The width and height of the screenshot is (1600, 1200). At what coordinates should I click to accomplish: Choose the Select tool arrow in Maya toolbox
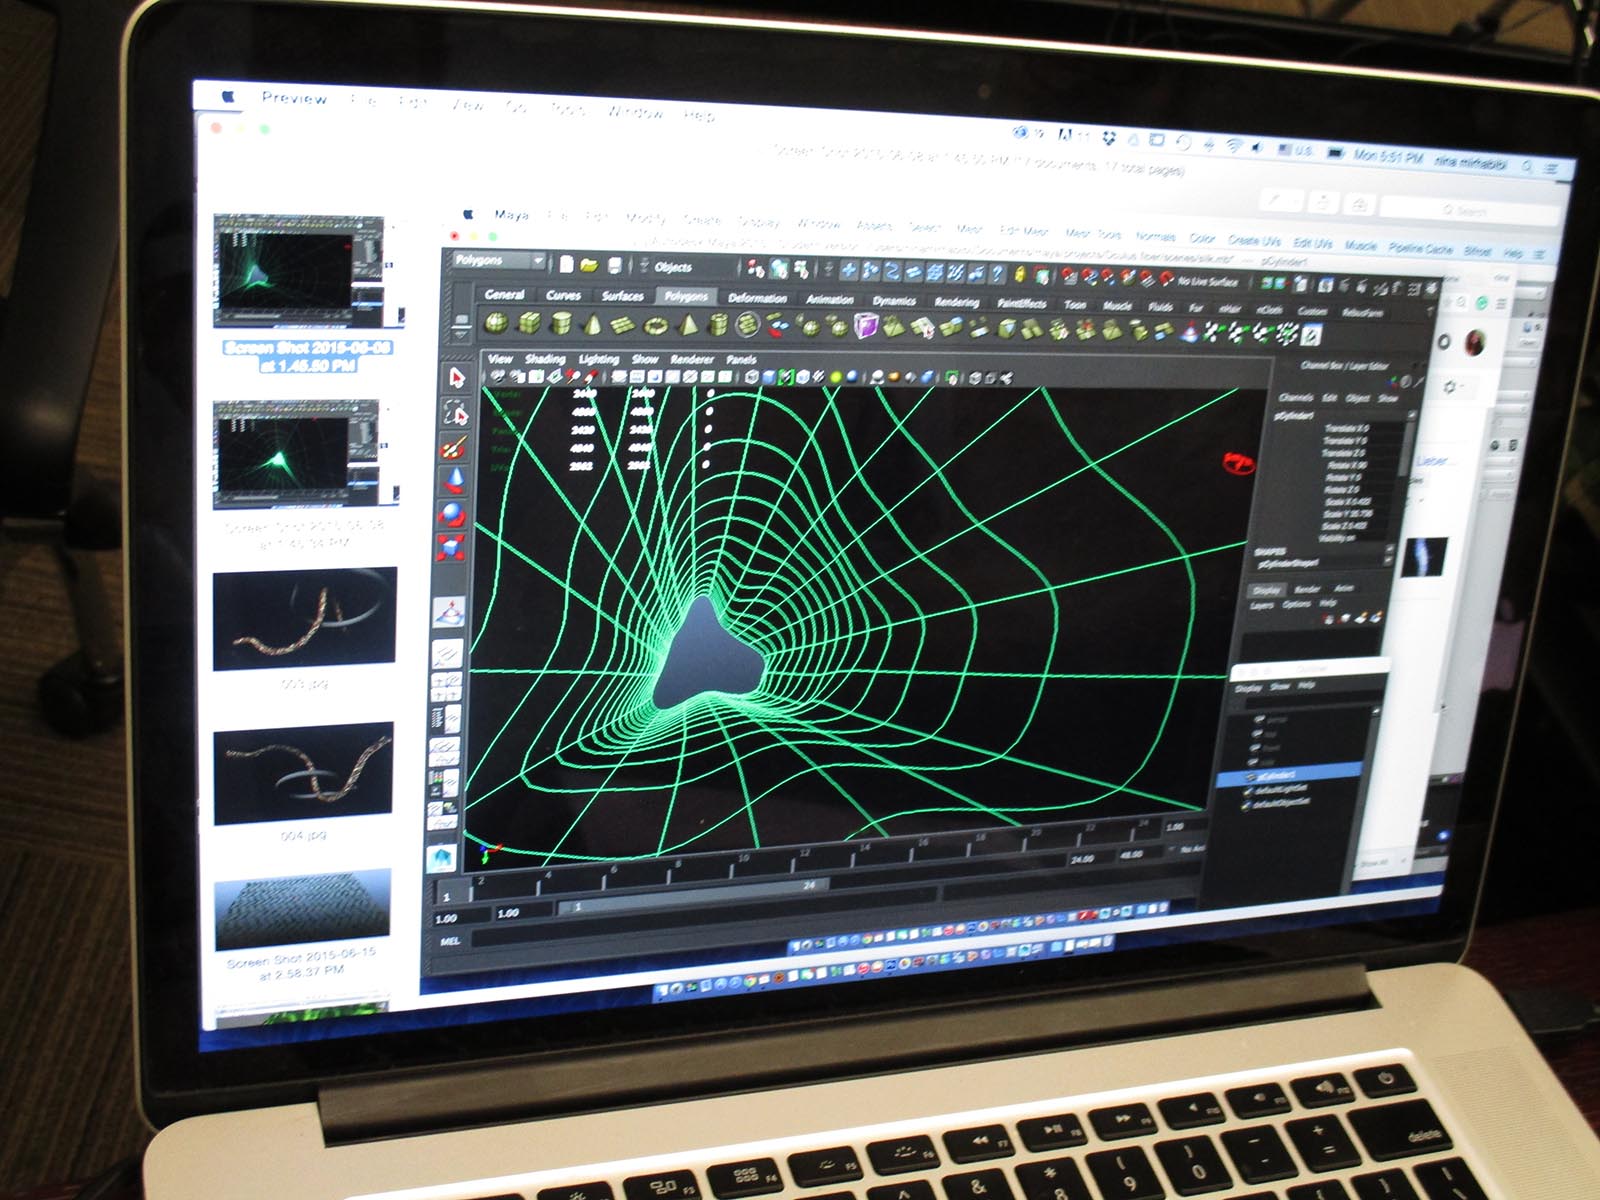point(457,378)
